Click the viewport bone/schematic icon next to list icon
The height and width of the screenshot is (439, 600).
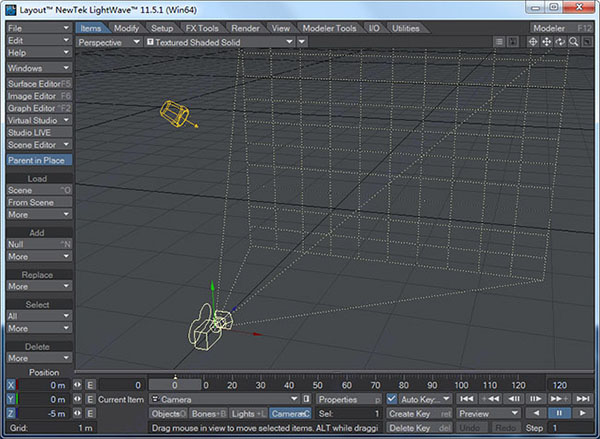[x=513, y=42]
